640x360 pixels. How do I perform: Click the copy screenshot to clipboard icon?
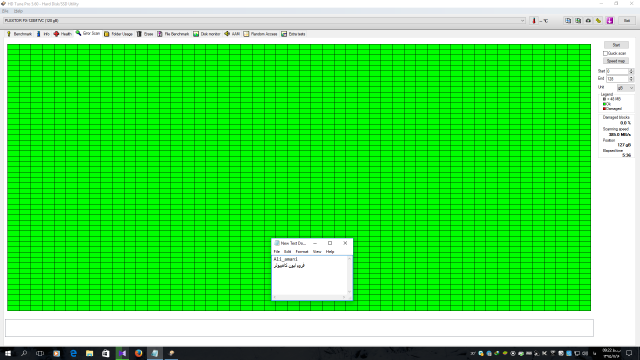tap(578, 20)
